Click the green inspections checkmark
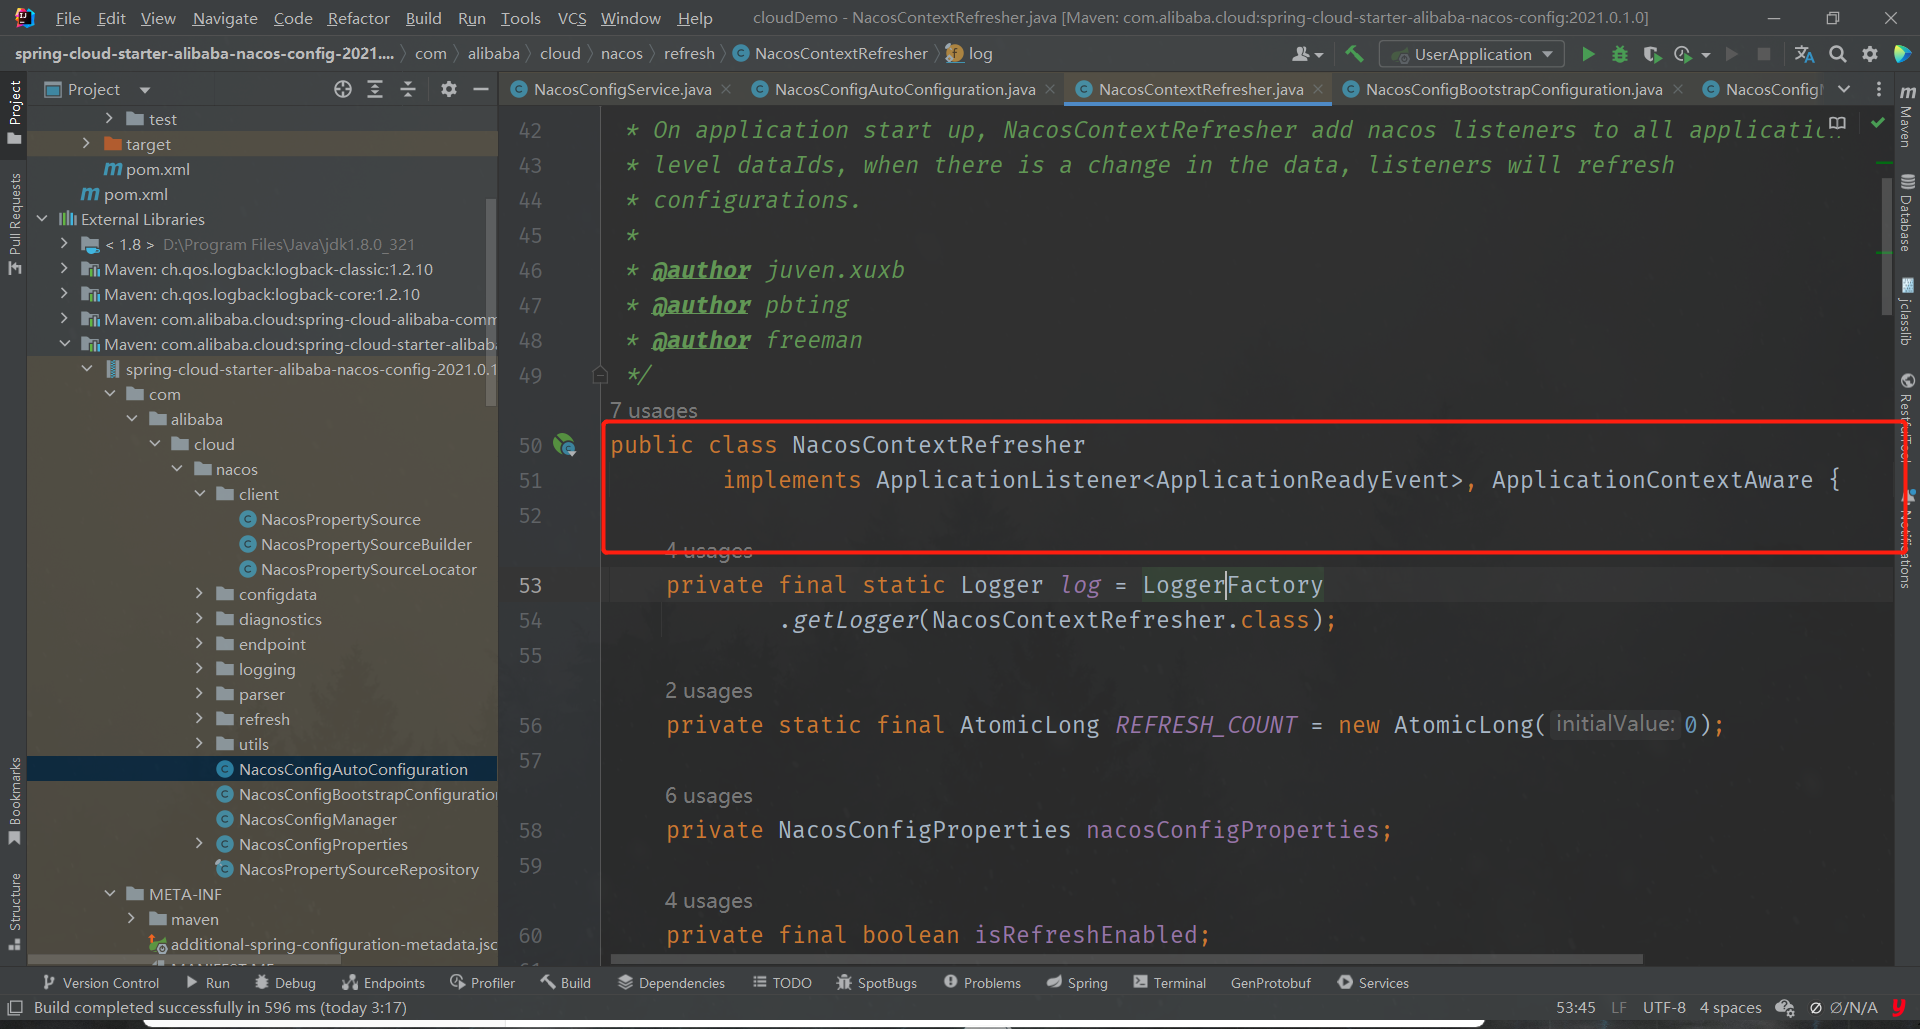1920x1029 pixels. (x=1878, y=123)
